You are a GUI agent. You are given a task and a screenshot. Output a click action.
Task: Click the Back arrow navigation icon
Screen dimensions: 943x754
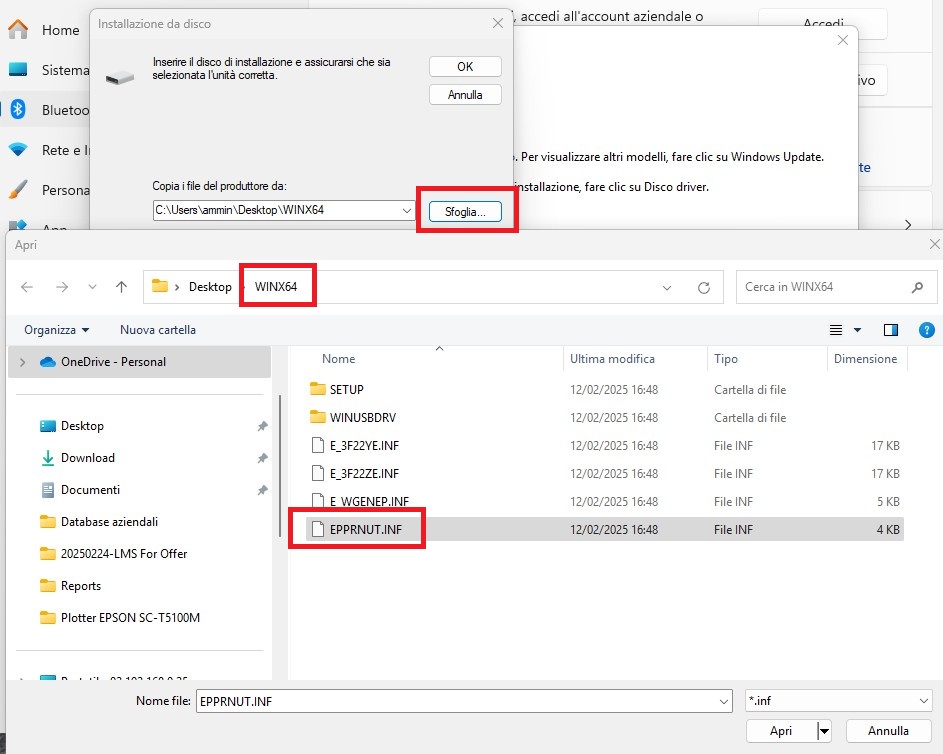click(x=27, y=287)
